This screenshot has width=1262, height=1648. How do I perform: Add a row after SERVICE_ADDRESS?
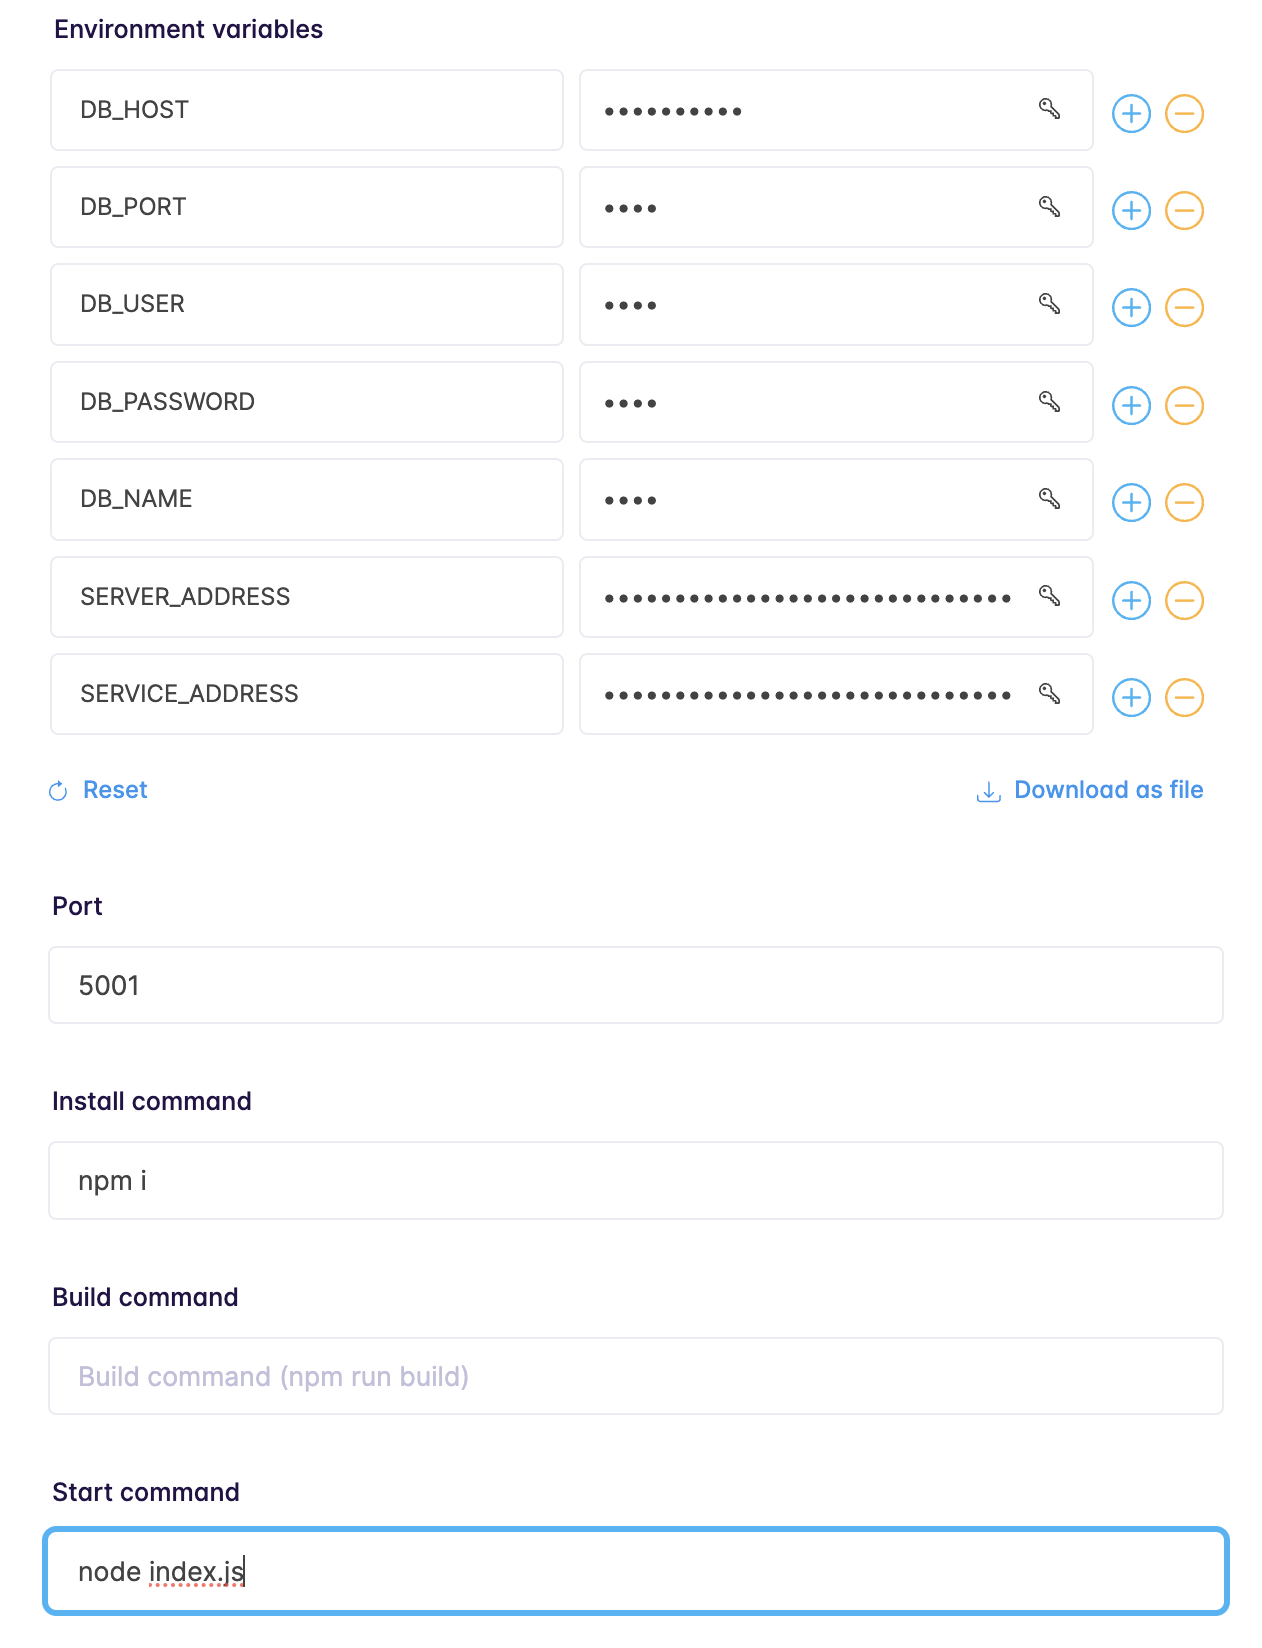coord(1132,697)
